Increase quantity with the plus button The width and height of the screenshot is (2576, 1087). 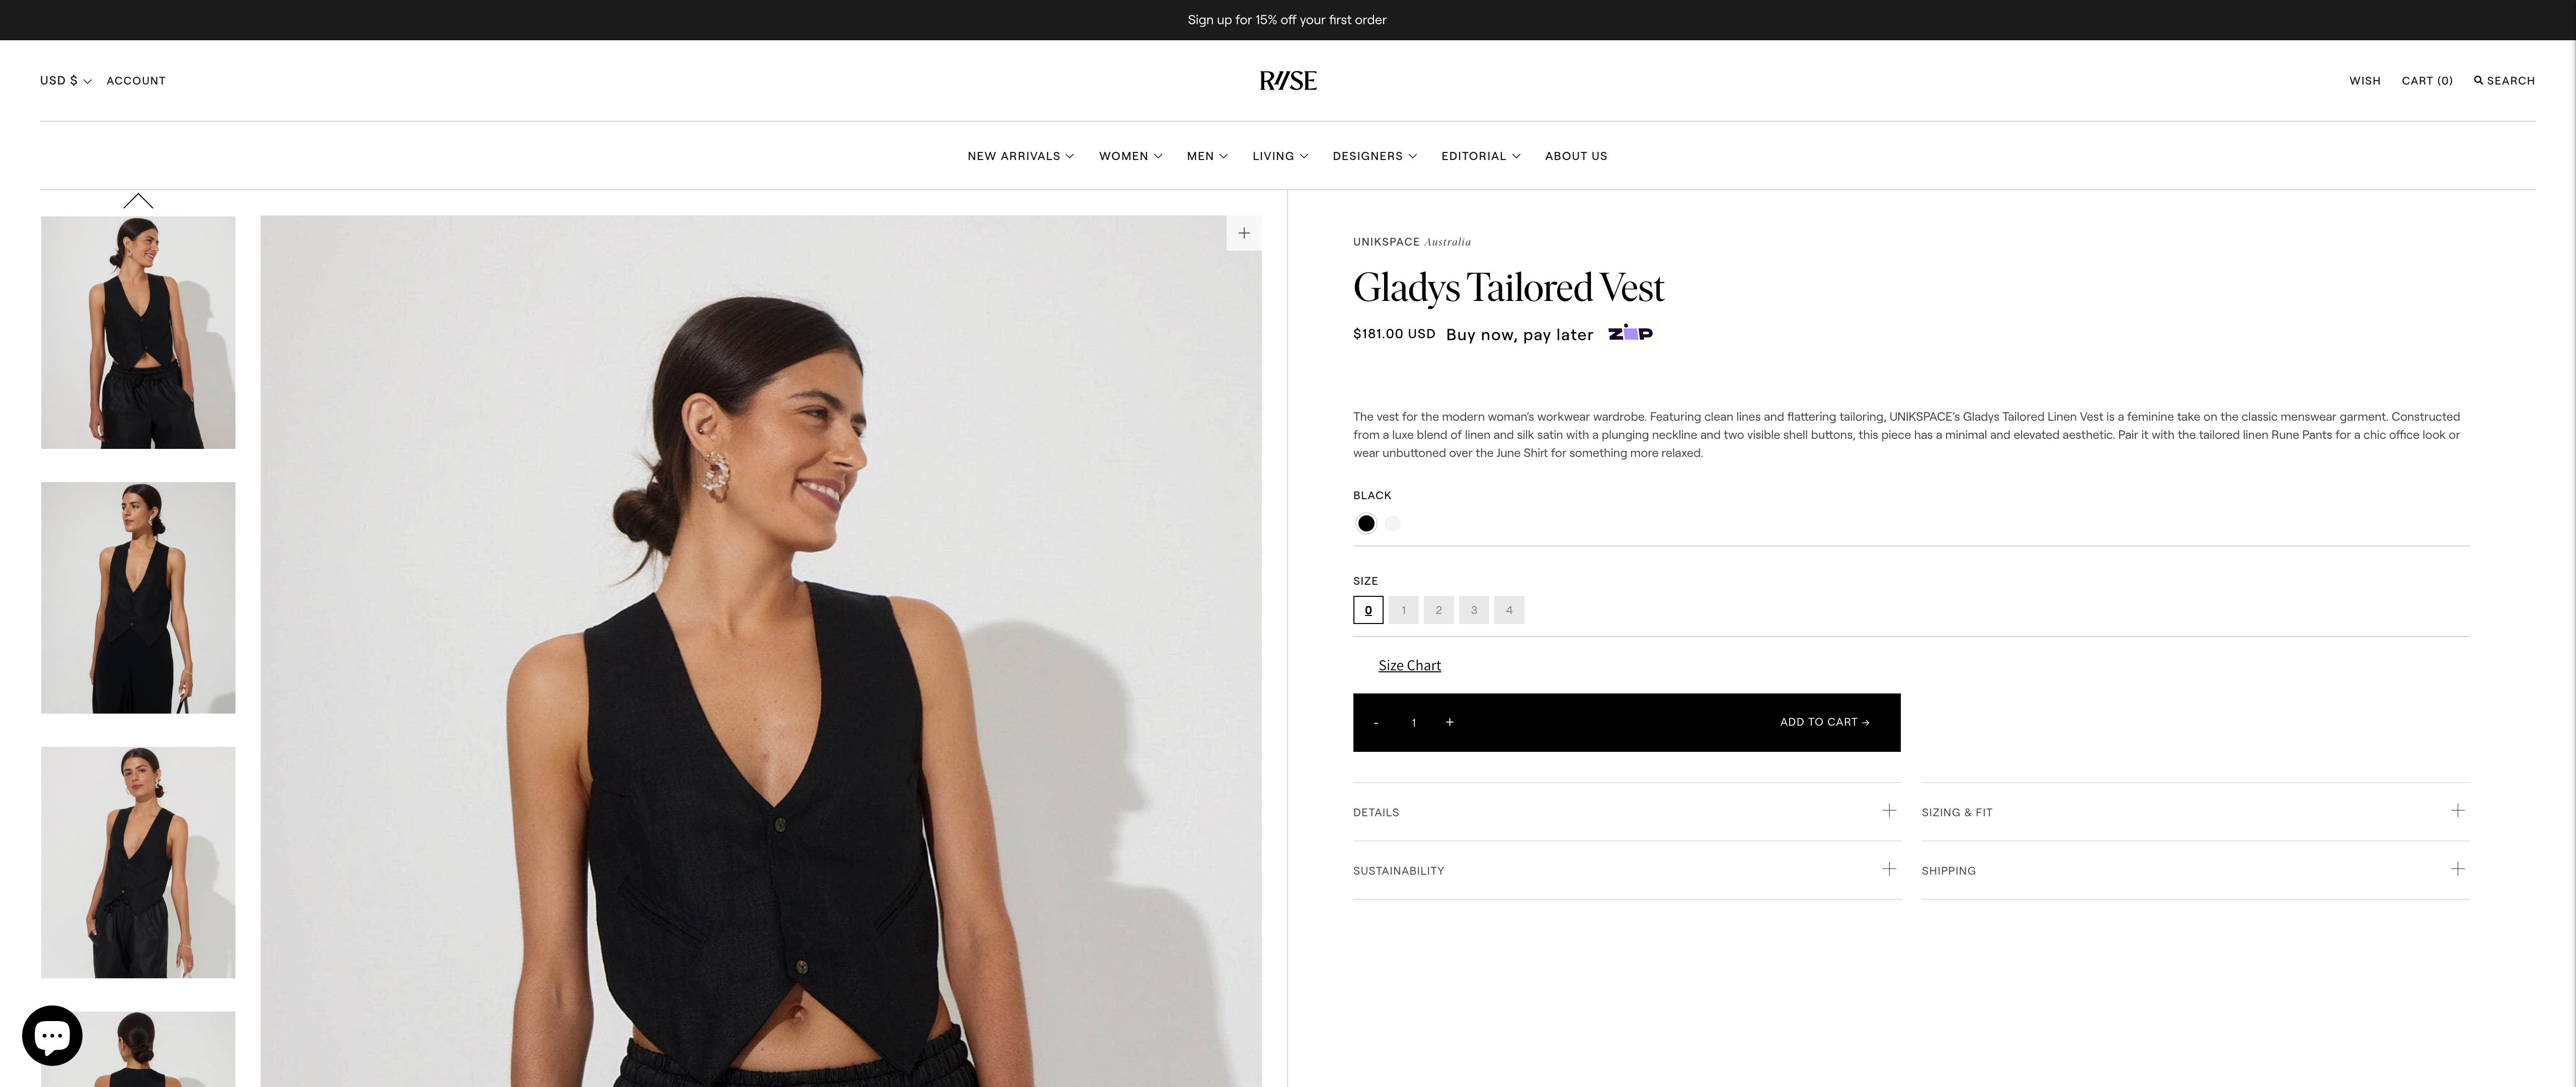1449,722
